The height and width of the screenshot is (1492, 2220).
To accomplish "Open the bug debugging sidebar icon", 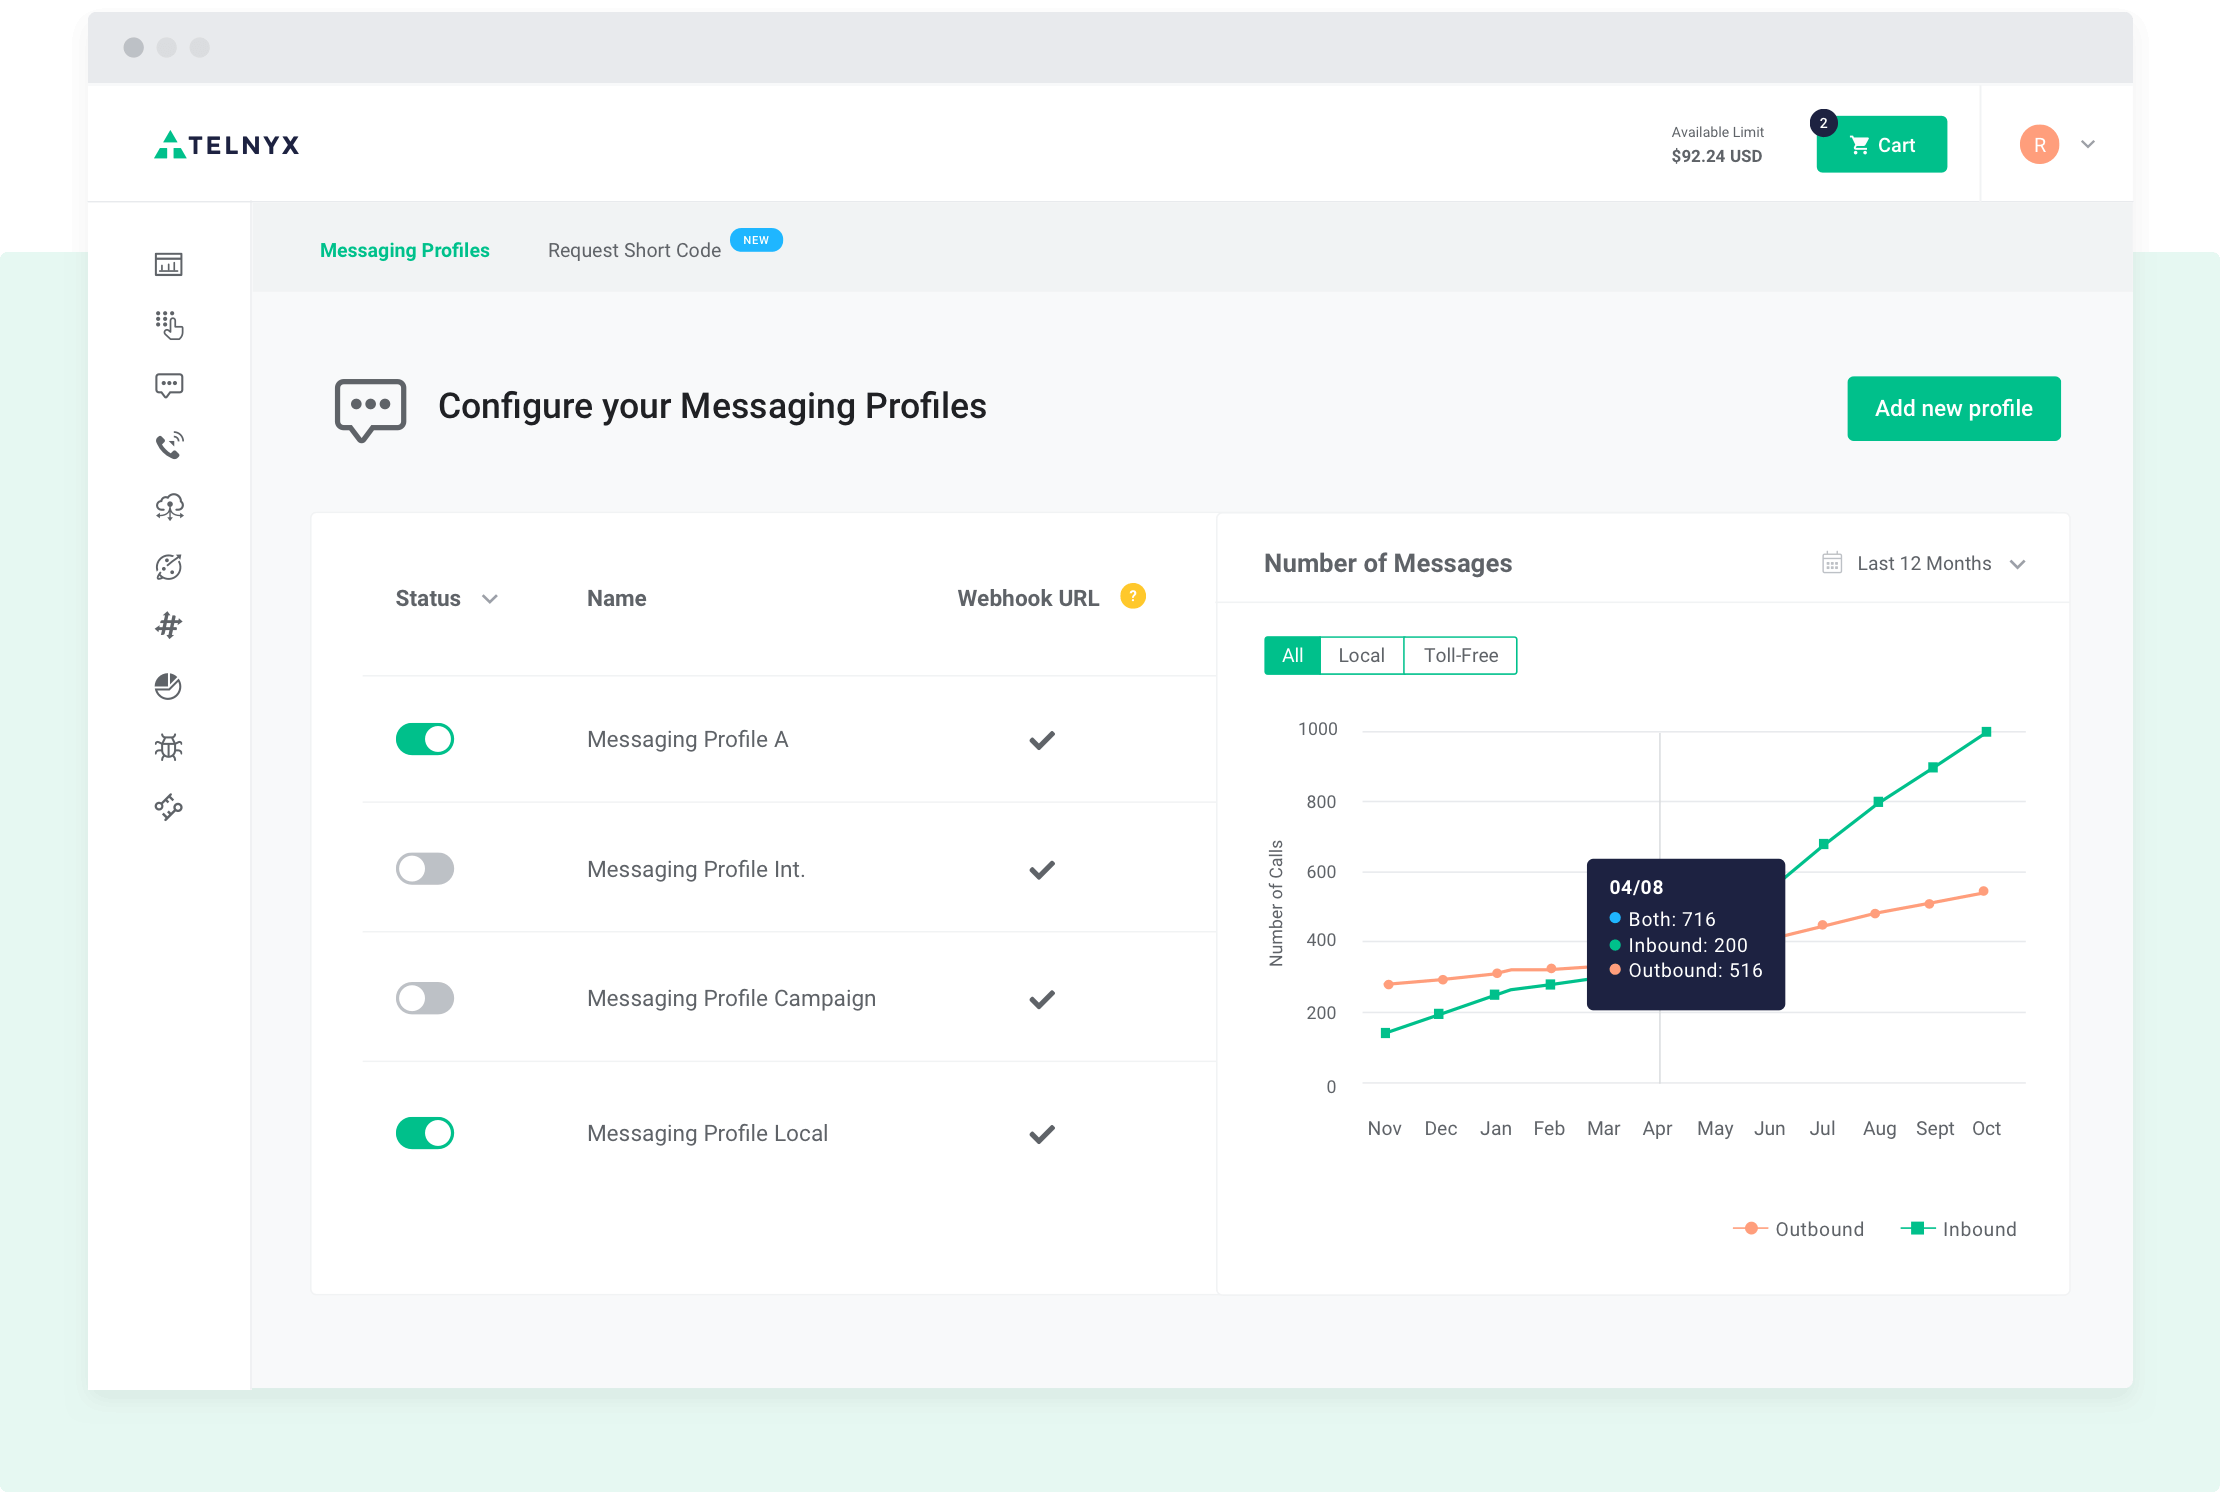I will point(169,747).
